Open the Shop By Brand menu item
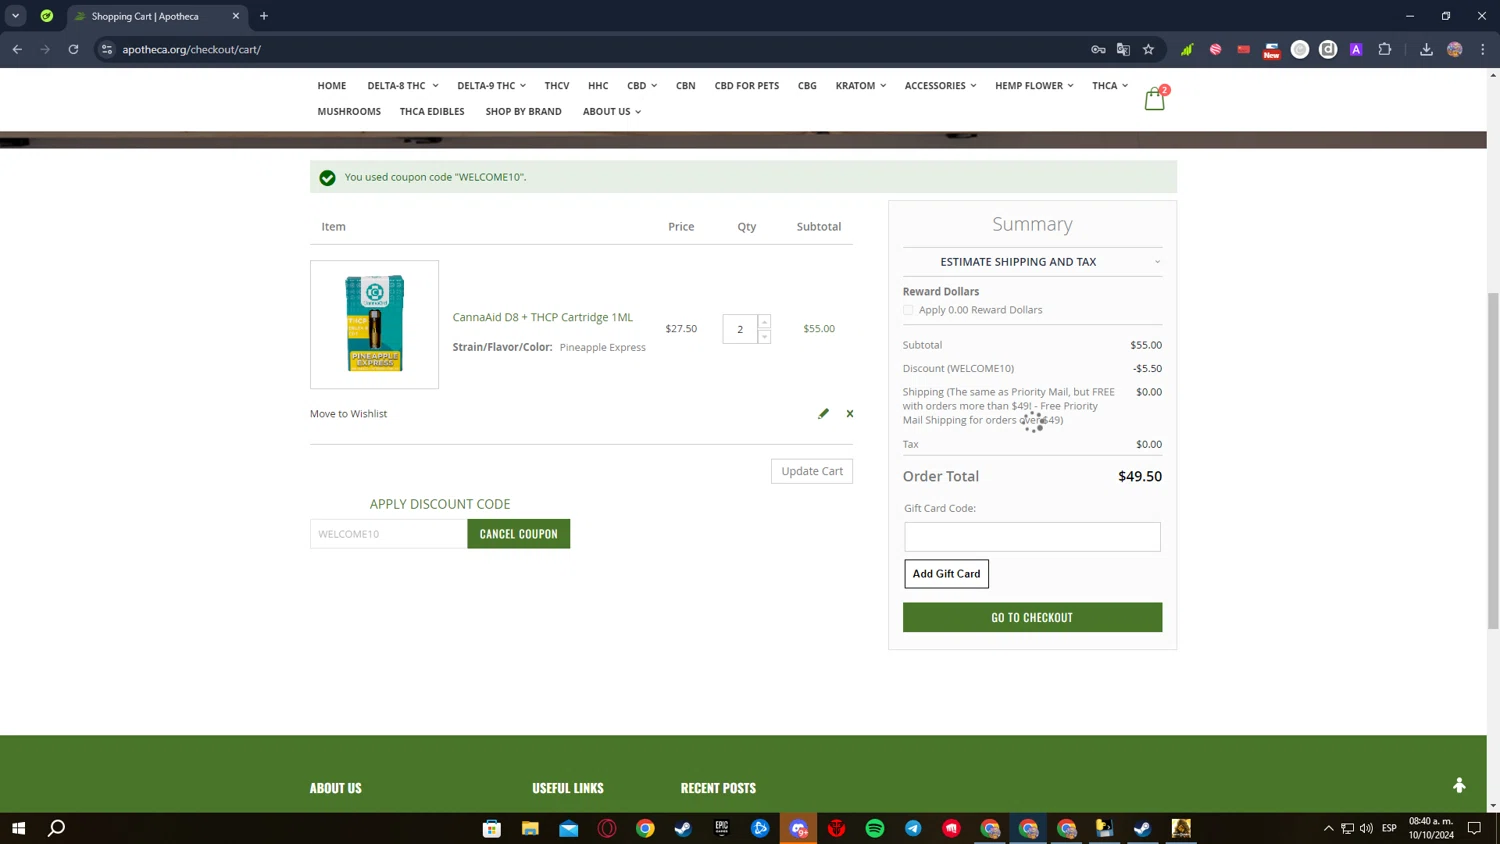1500x844 pixels. point(524,112)
